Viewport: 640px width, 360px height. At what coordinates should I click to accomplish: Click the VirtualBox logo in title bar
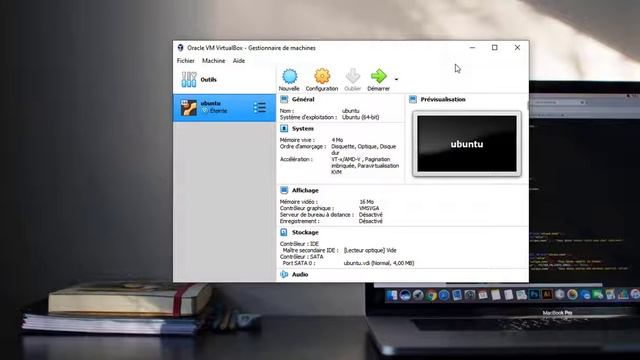pos(180,48)
